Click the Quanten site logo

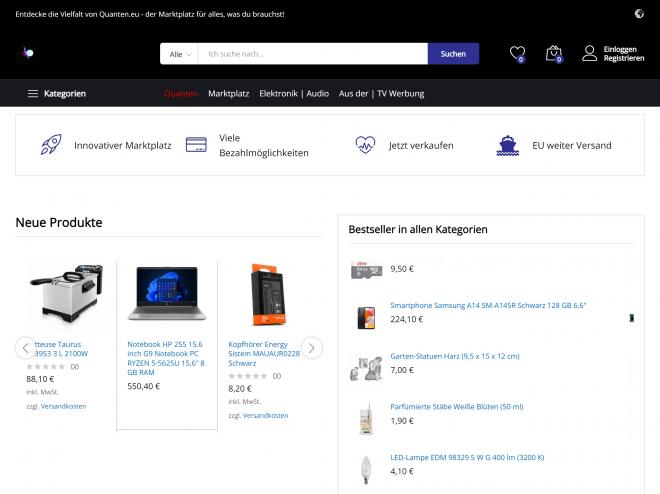point(28,53)
